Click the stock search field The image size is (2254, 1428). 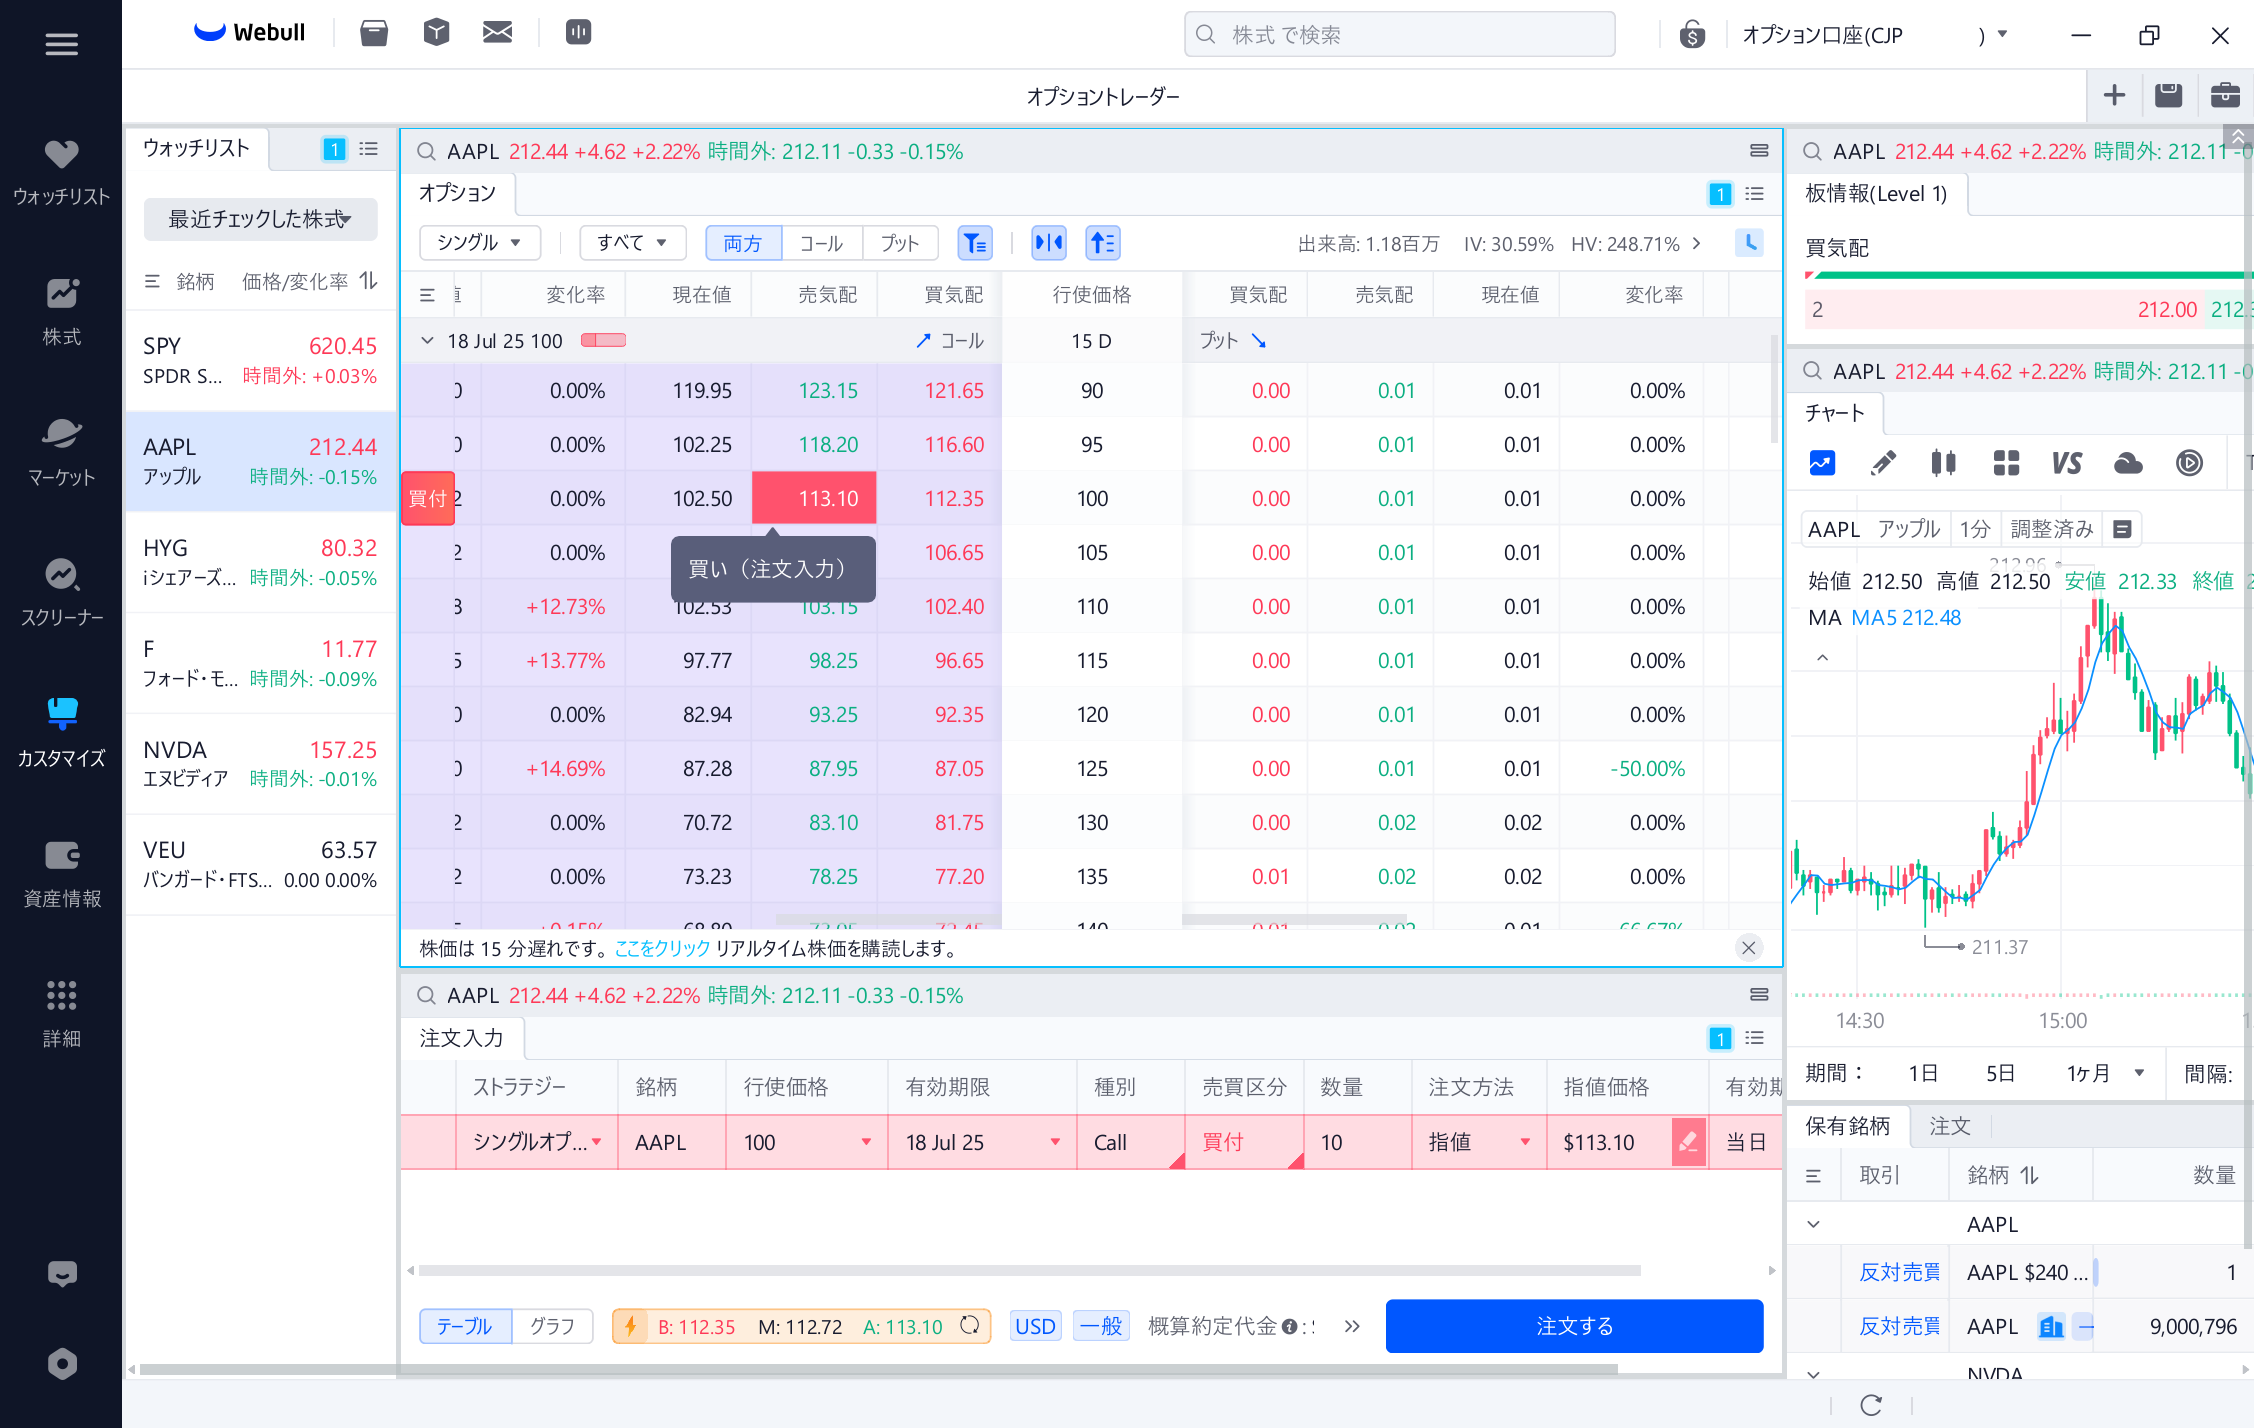click(1400, 35)
